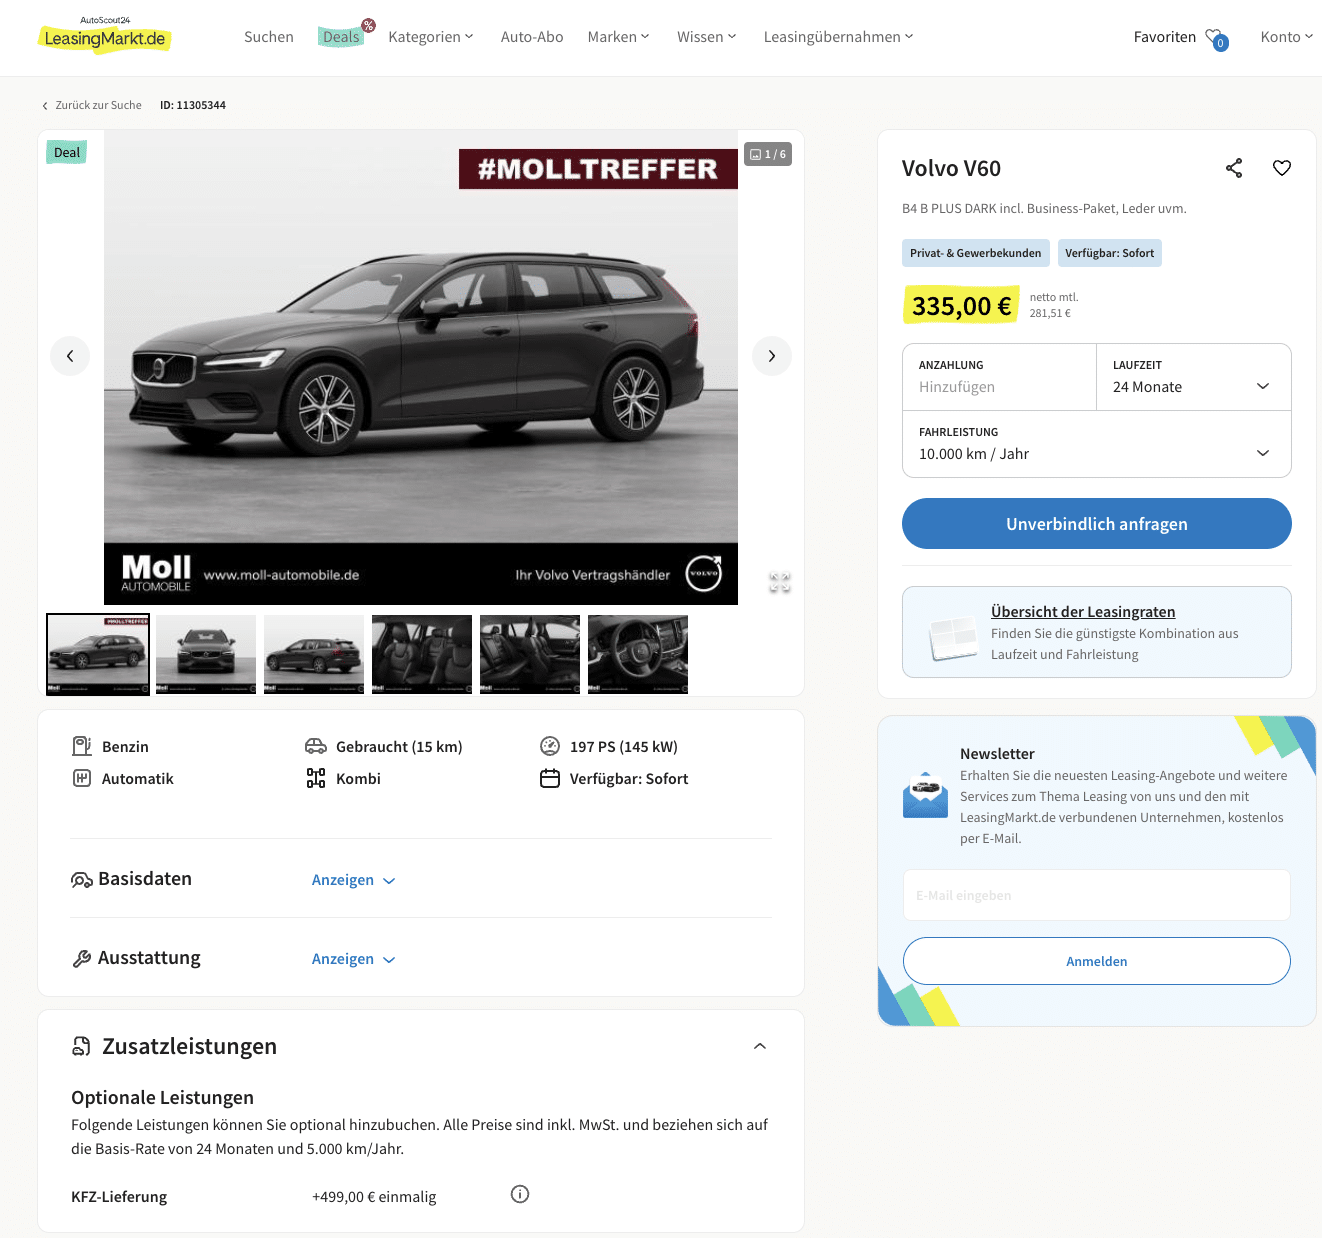Screen dimensions: 1322x1238
Task: Click the leasing rates overview image
Action: (952, 636)
